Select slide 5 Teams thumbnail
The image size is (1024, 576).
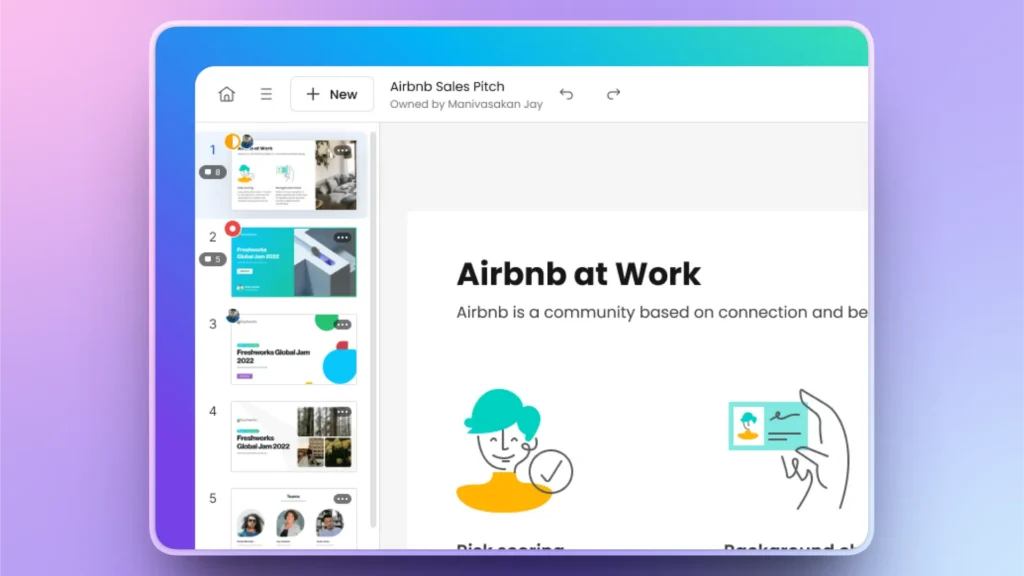click(x=294, y=519)
